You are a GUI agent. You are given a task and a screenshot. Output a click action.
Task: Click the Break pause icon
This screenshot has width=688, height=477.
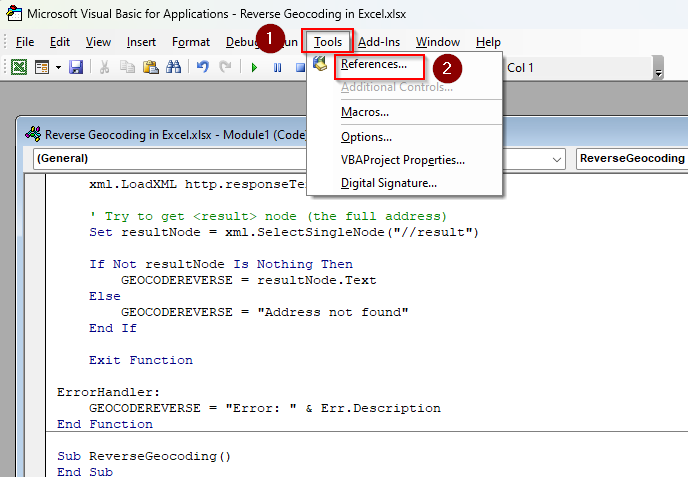277,68
